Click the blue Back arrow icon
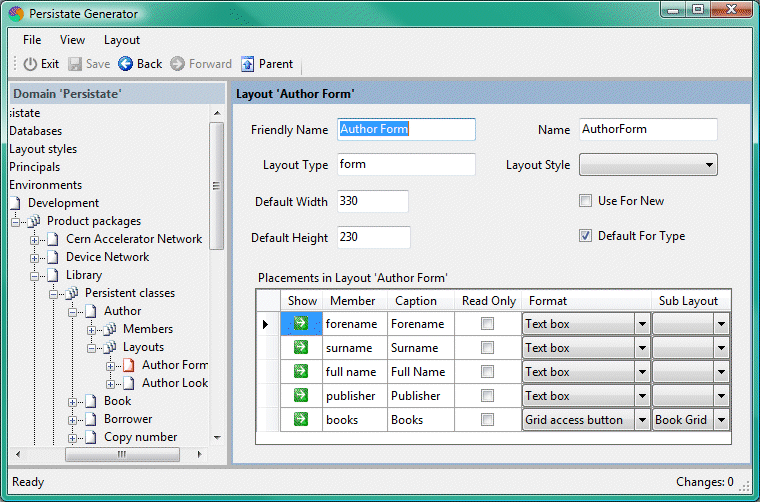Image resolution: width=760 pixels, height=502 pixels. coord(126,64)
